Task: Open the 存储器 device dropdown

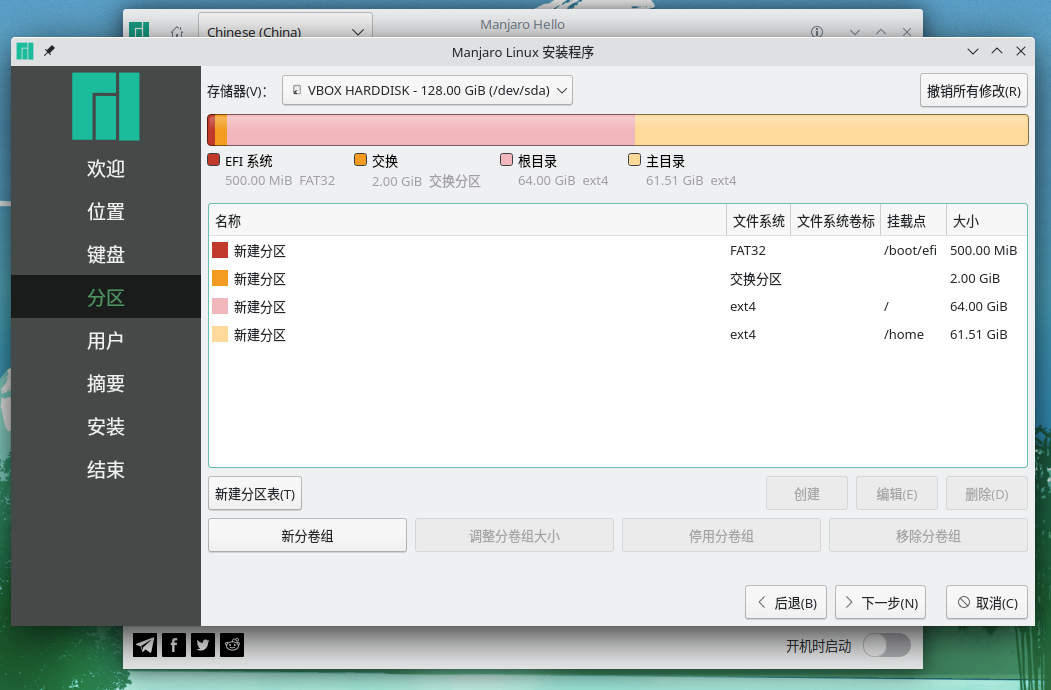Action: tap(427, 91)
